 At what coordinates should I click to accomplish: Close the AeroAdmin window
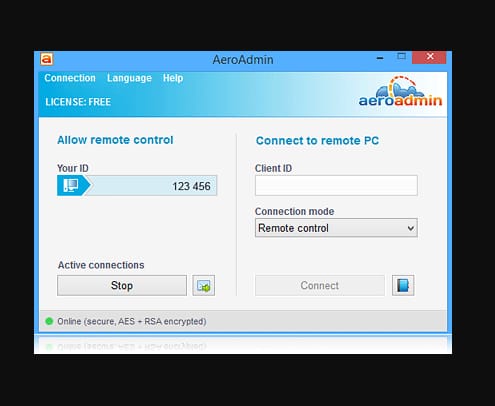(x=429, y=57)
